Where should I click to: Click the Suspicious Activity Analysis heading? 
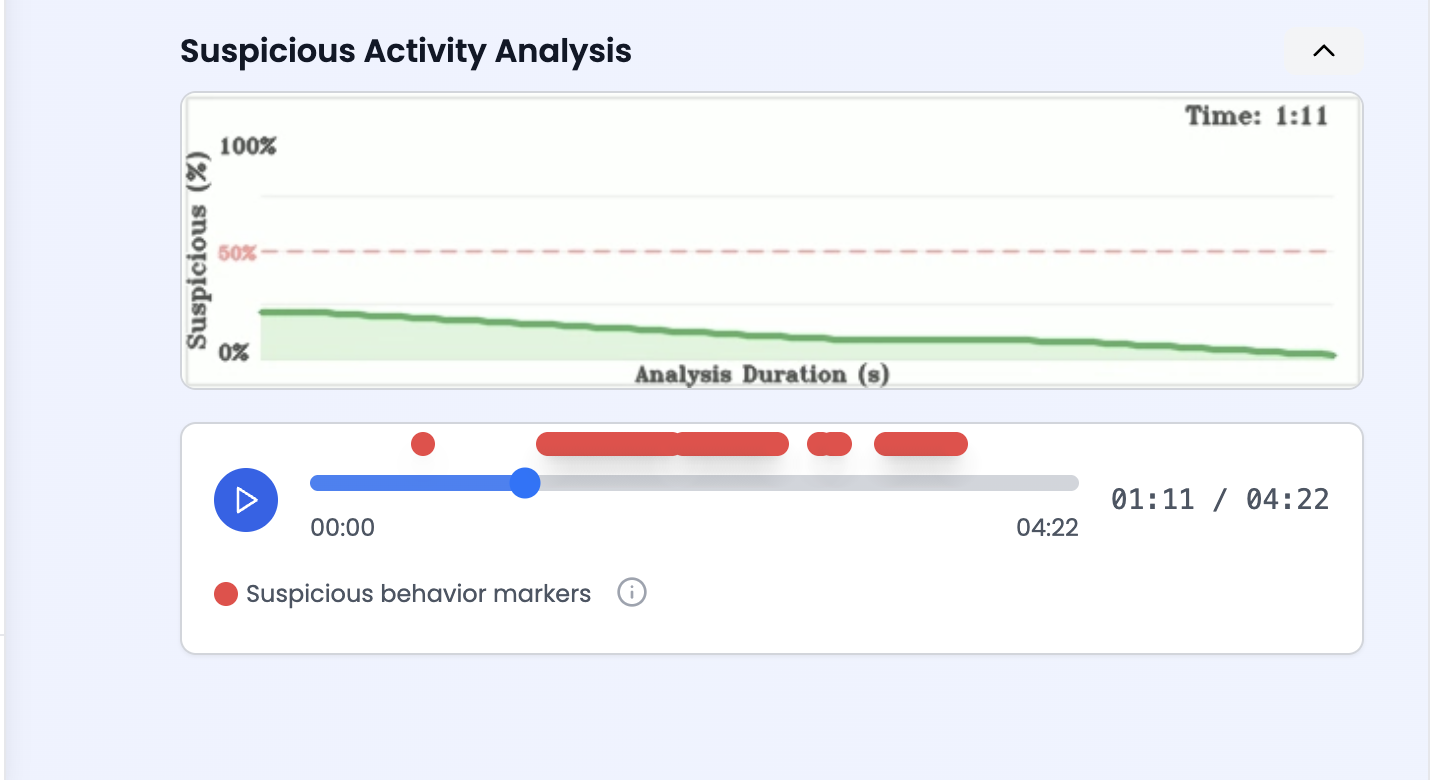click(x=405, y=51)
